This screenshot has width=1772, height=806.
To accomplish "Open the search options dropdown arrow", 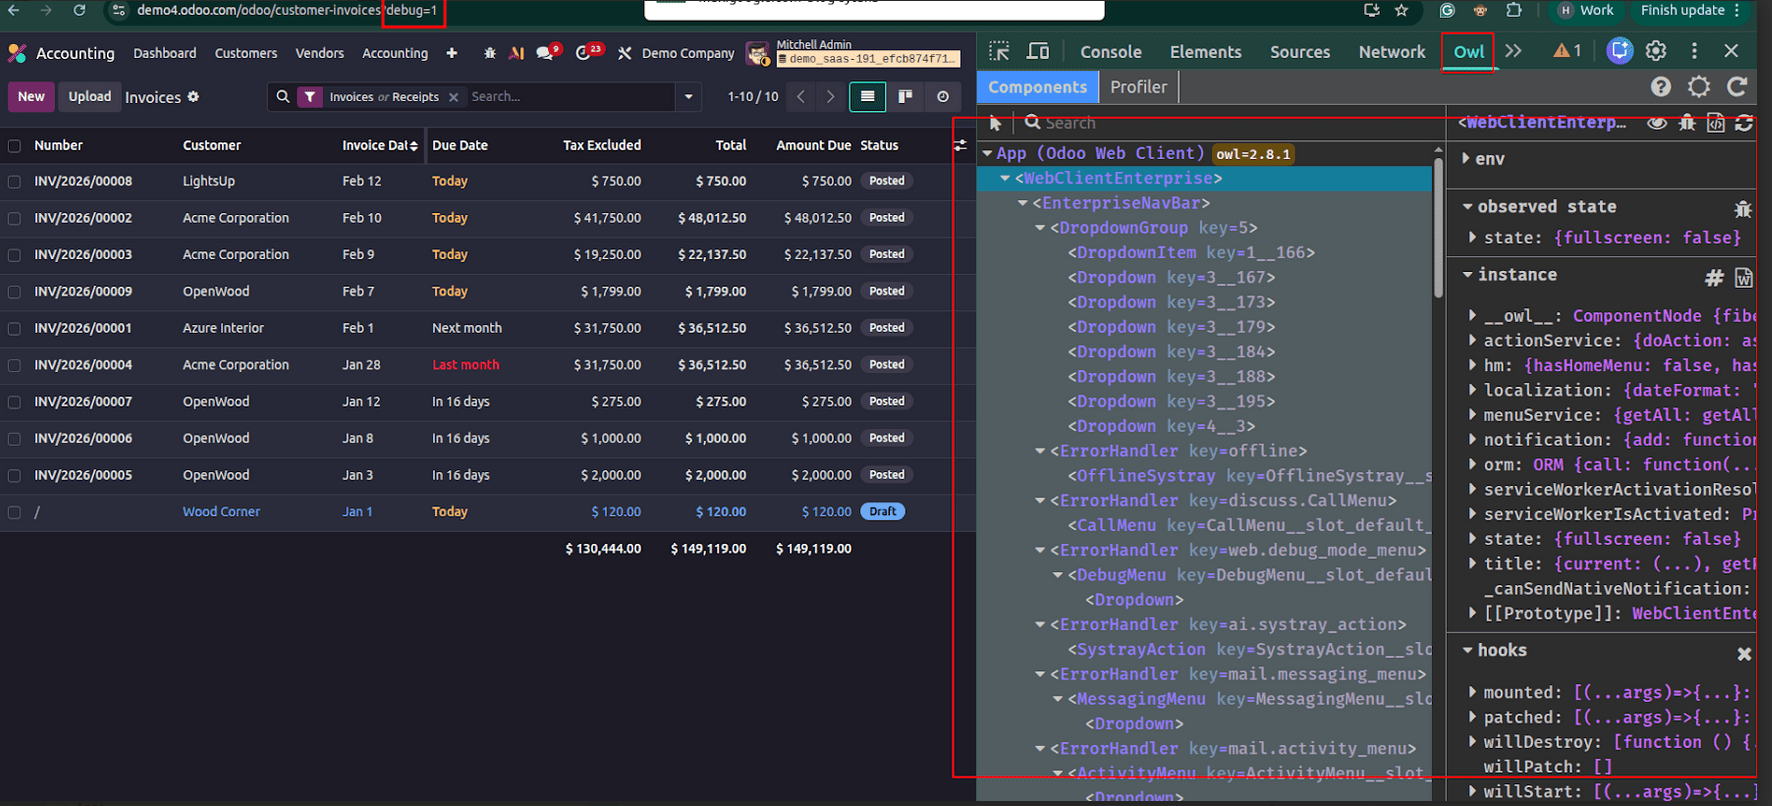I will pyautogui.click(x=688, y=97).
